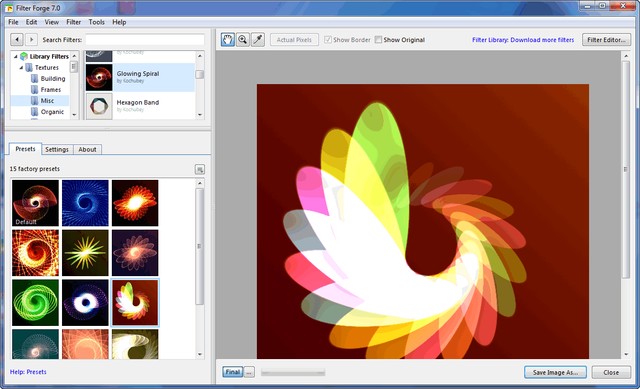
Task: Click the Search Filters input field
Action: 145,40
